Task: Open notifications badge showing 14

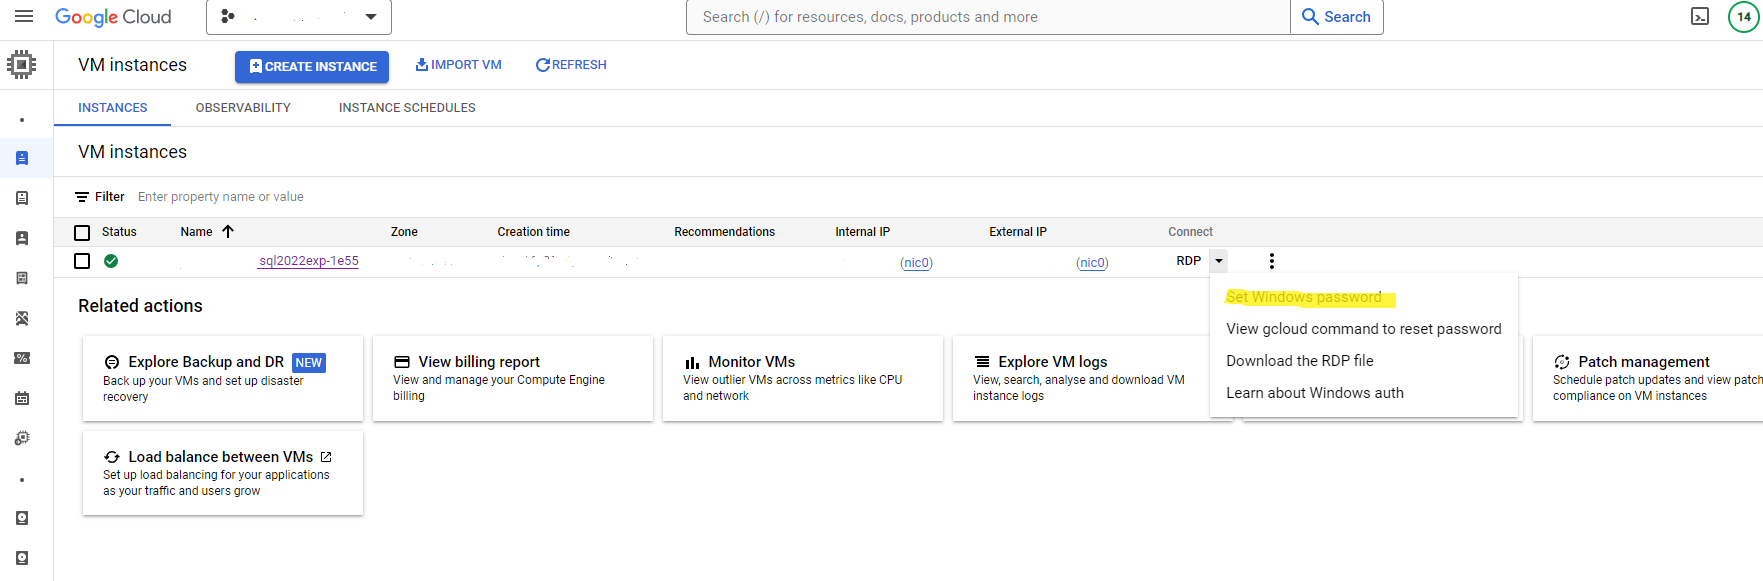Action: (1744, 17)
